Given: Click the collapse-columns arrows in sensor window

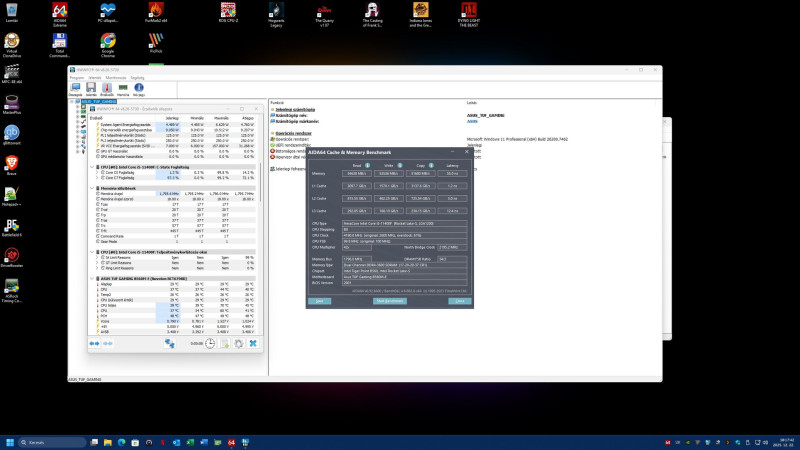Looking at the screenshot, I should 108,344.
